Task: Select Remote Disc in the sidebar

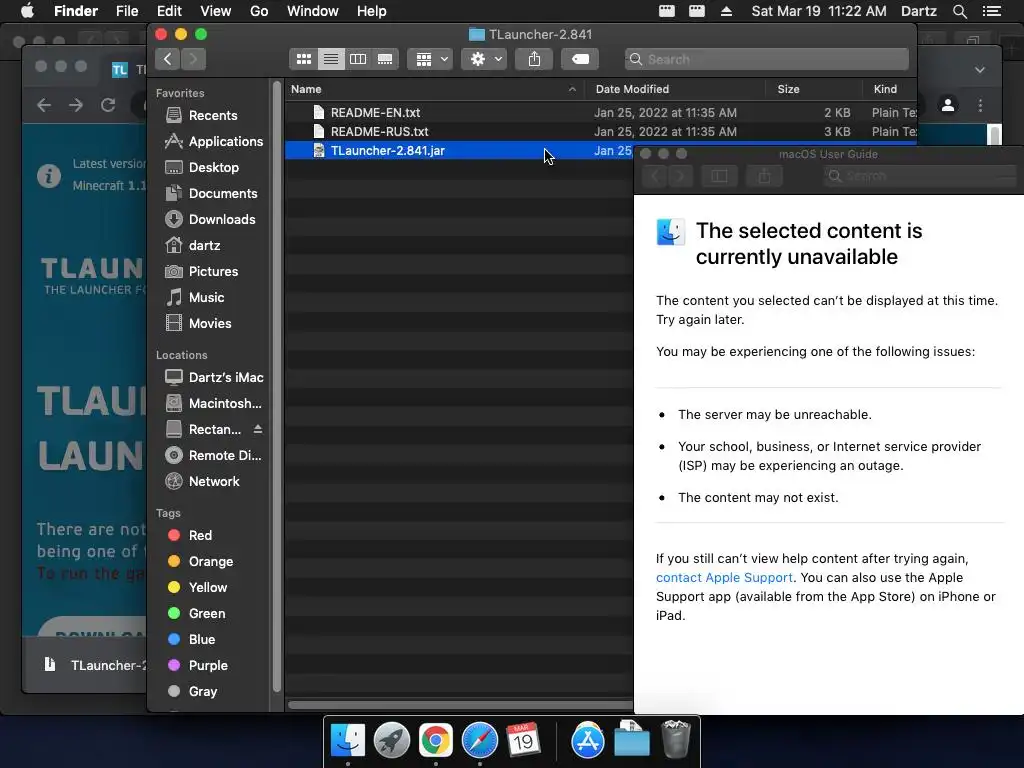Action: click(214, 456)
